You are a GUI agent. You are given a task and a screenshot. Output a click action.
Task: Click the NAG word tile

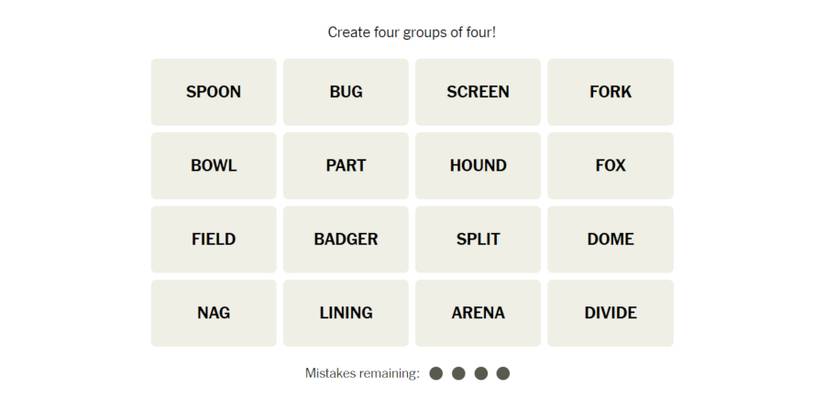point(213,313)
